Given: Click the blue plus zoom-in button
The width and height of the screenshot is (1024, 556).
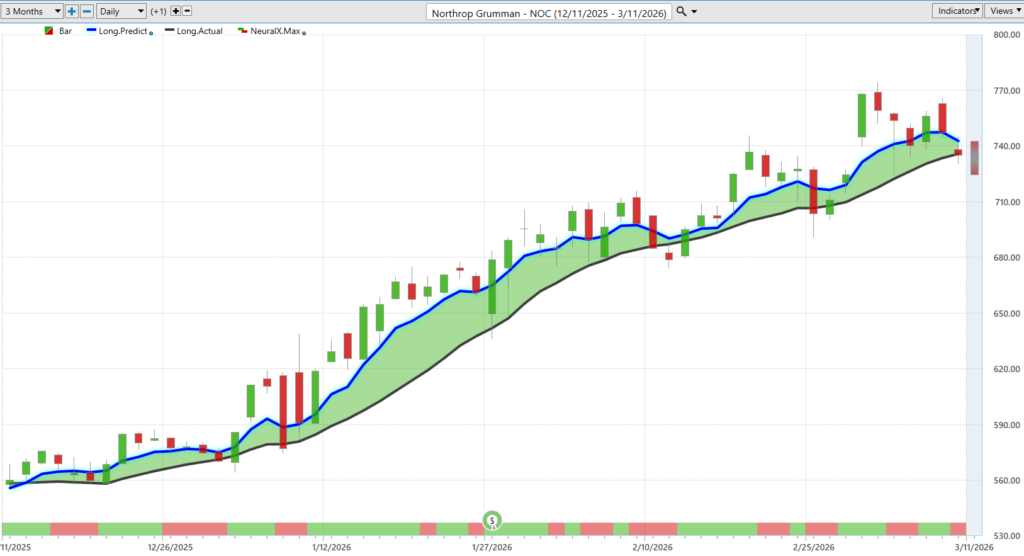Looking at the screenshot, I should point(71,11).
